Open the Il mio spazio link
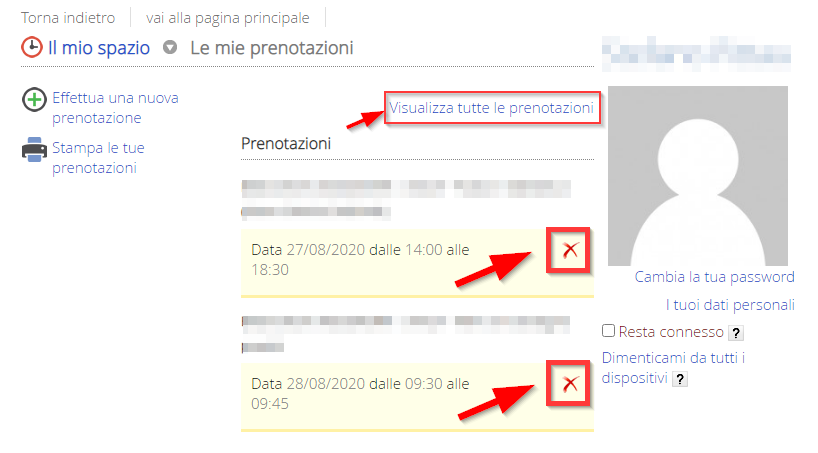Screen dimensions: 818x453 [x=99, y=48]
